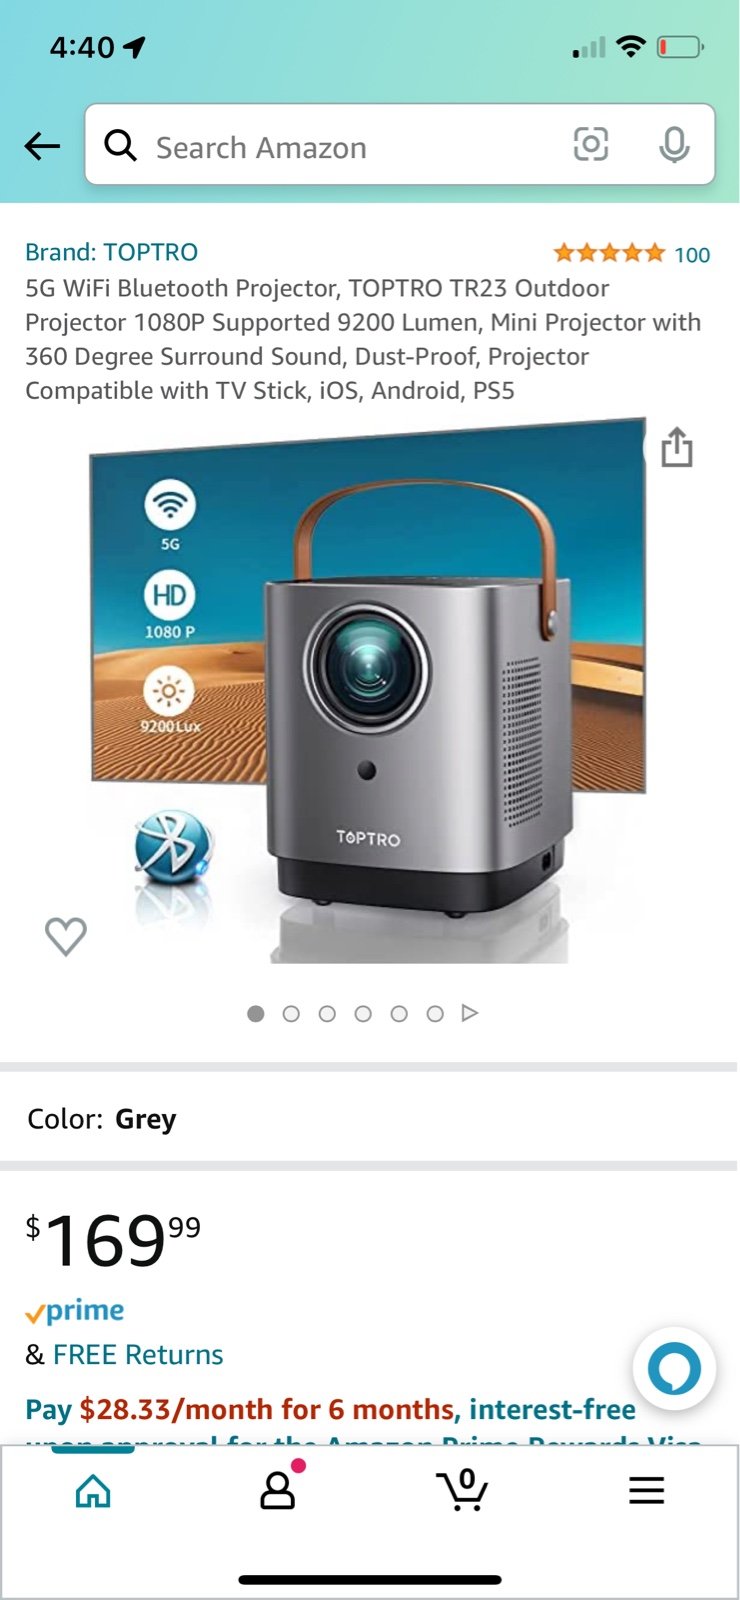
Task: Add the projector to wishlist with heart icon
Action: (x=66, y=936)
